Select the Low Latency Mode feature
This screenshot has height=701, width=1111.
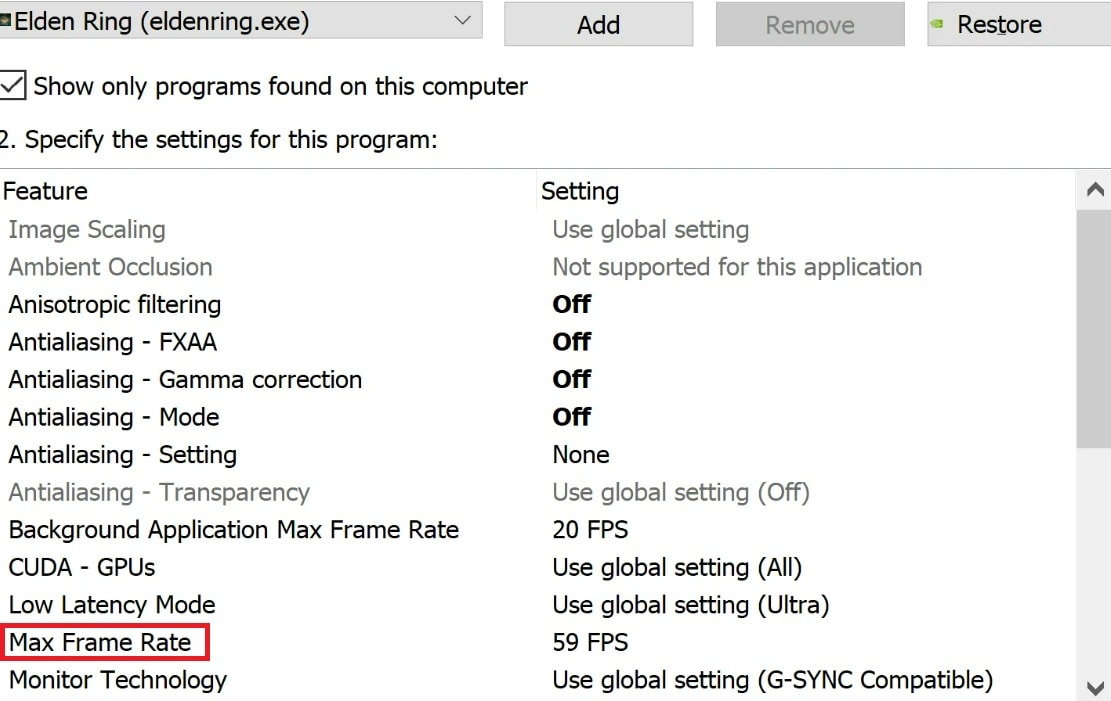coord(112,605)
